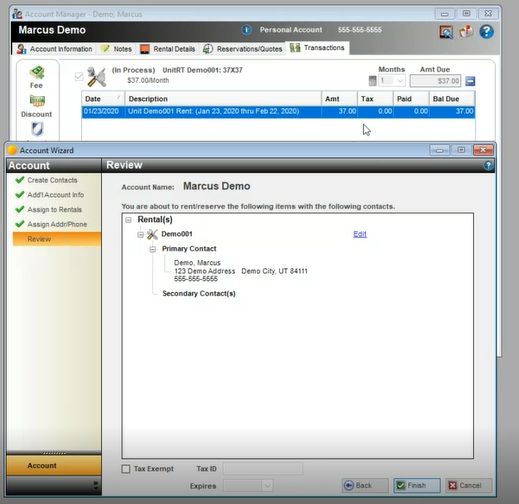Click the blue minus icon next to Amt Due

coord(470,81)
